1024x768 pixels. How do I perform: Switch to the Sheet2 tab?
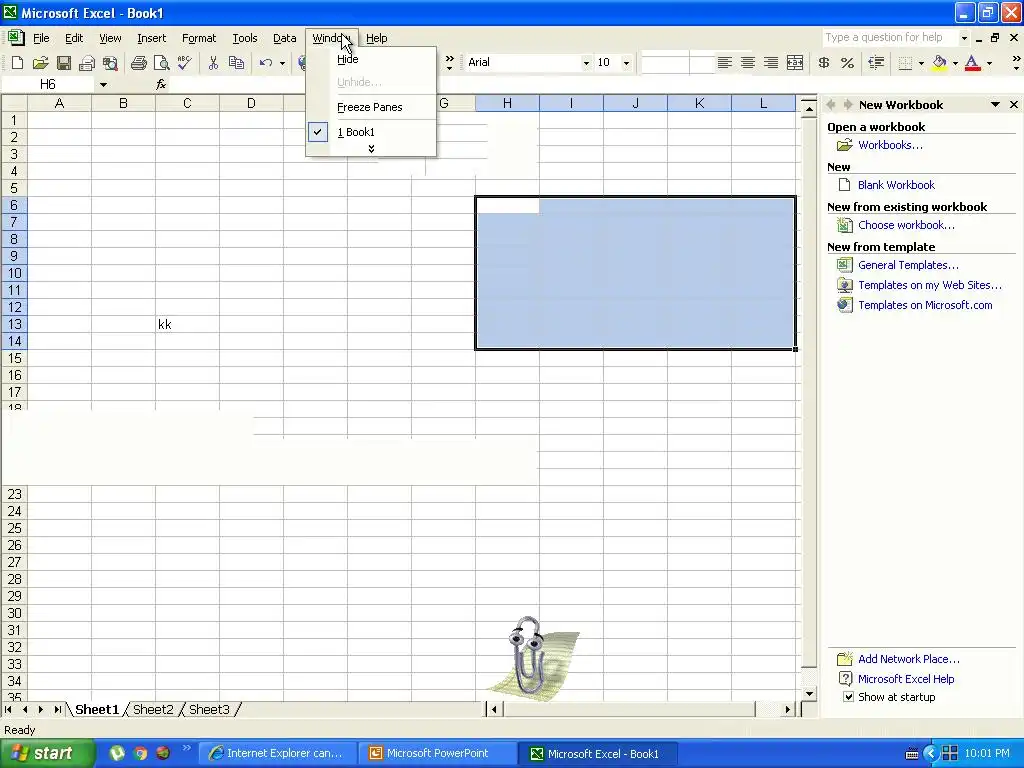click(153, 709)
